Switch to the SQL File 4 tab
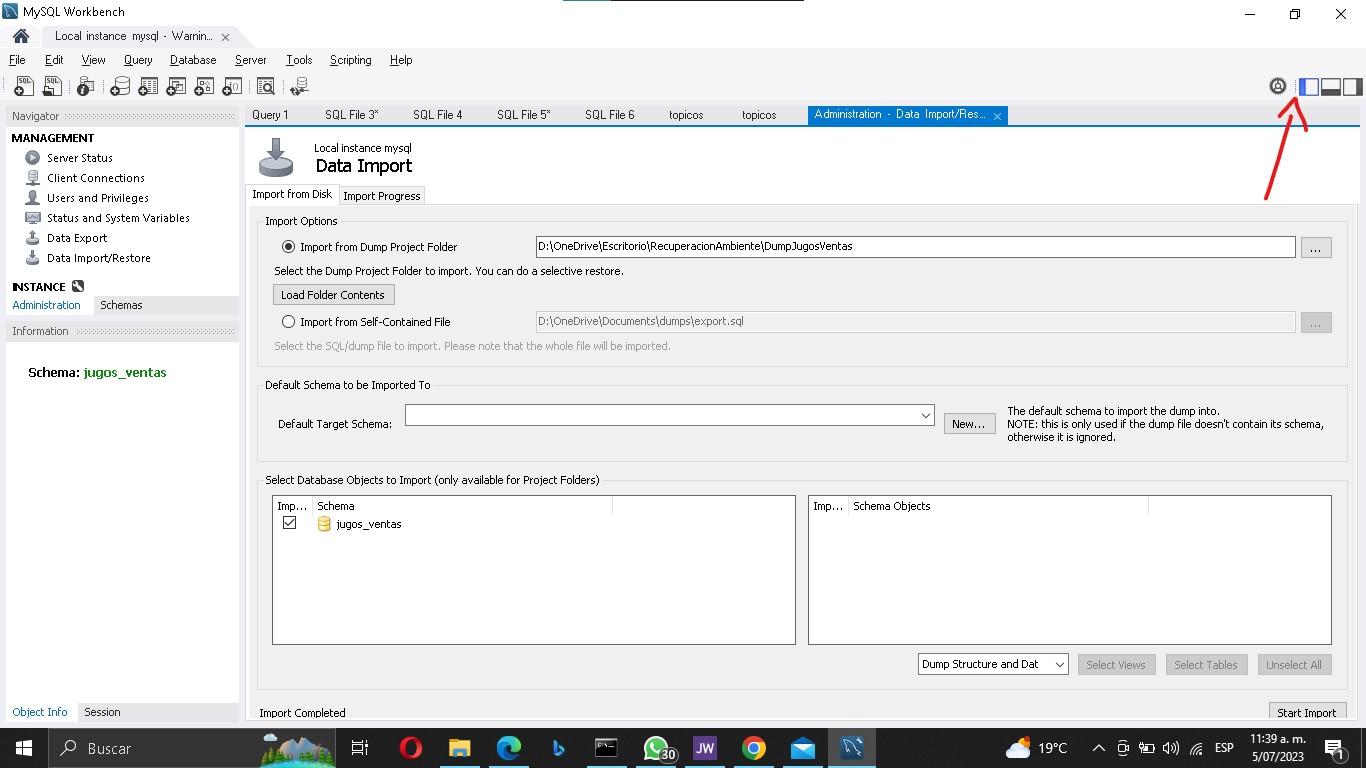 (x=437, y=115)
